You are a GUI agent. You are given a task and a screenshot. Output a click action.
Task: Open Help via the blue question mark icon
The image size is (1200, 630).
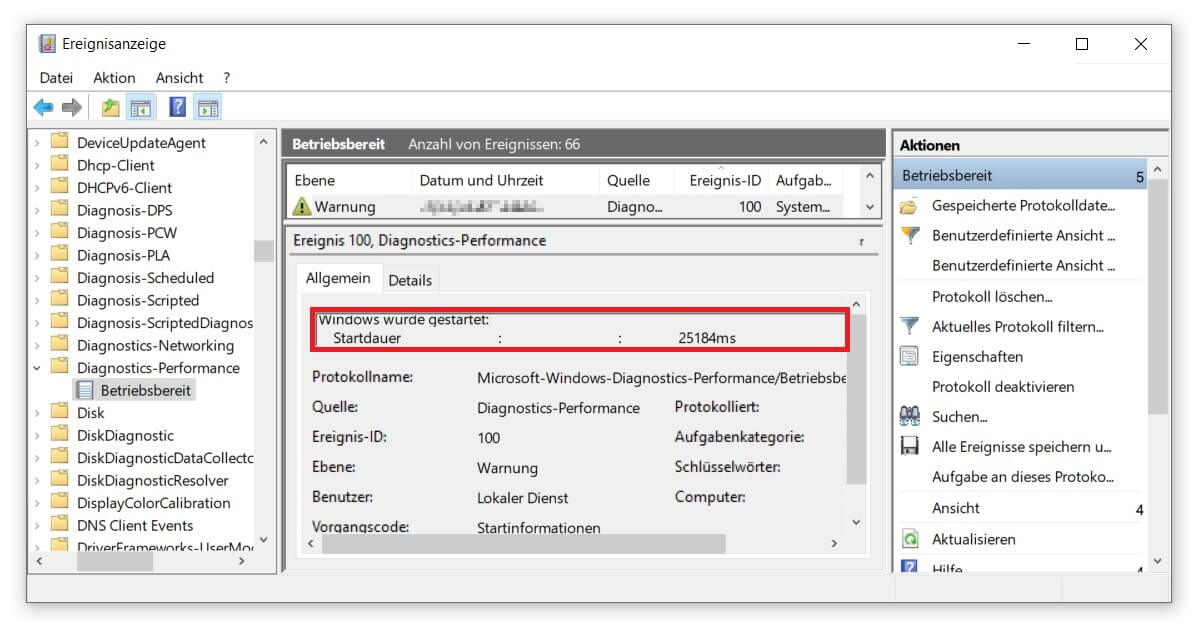click(x=178, y=107)
